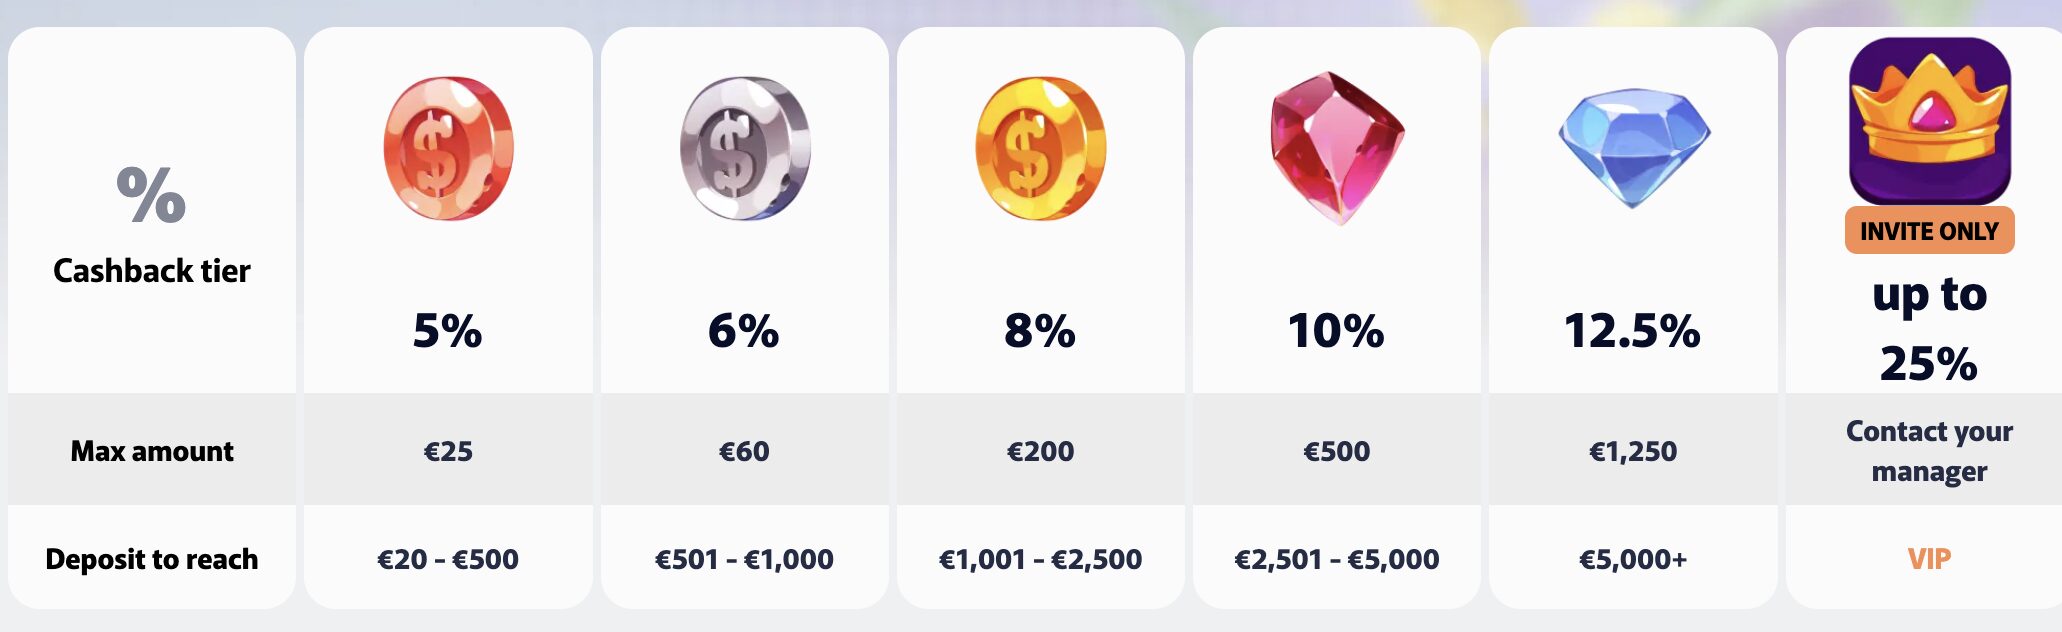Image resolution: width=2062 pixels, height=632 pixels.
Task: Open the orange VIP link
Action: [1929, 559]
